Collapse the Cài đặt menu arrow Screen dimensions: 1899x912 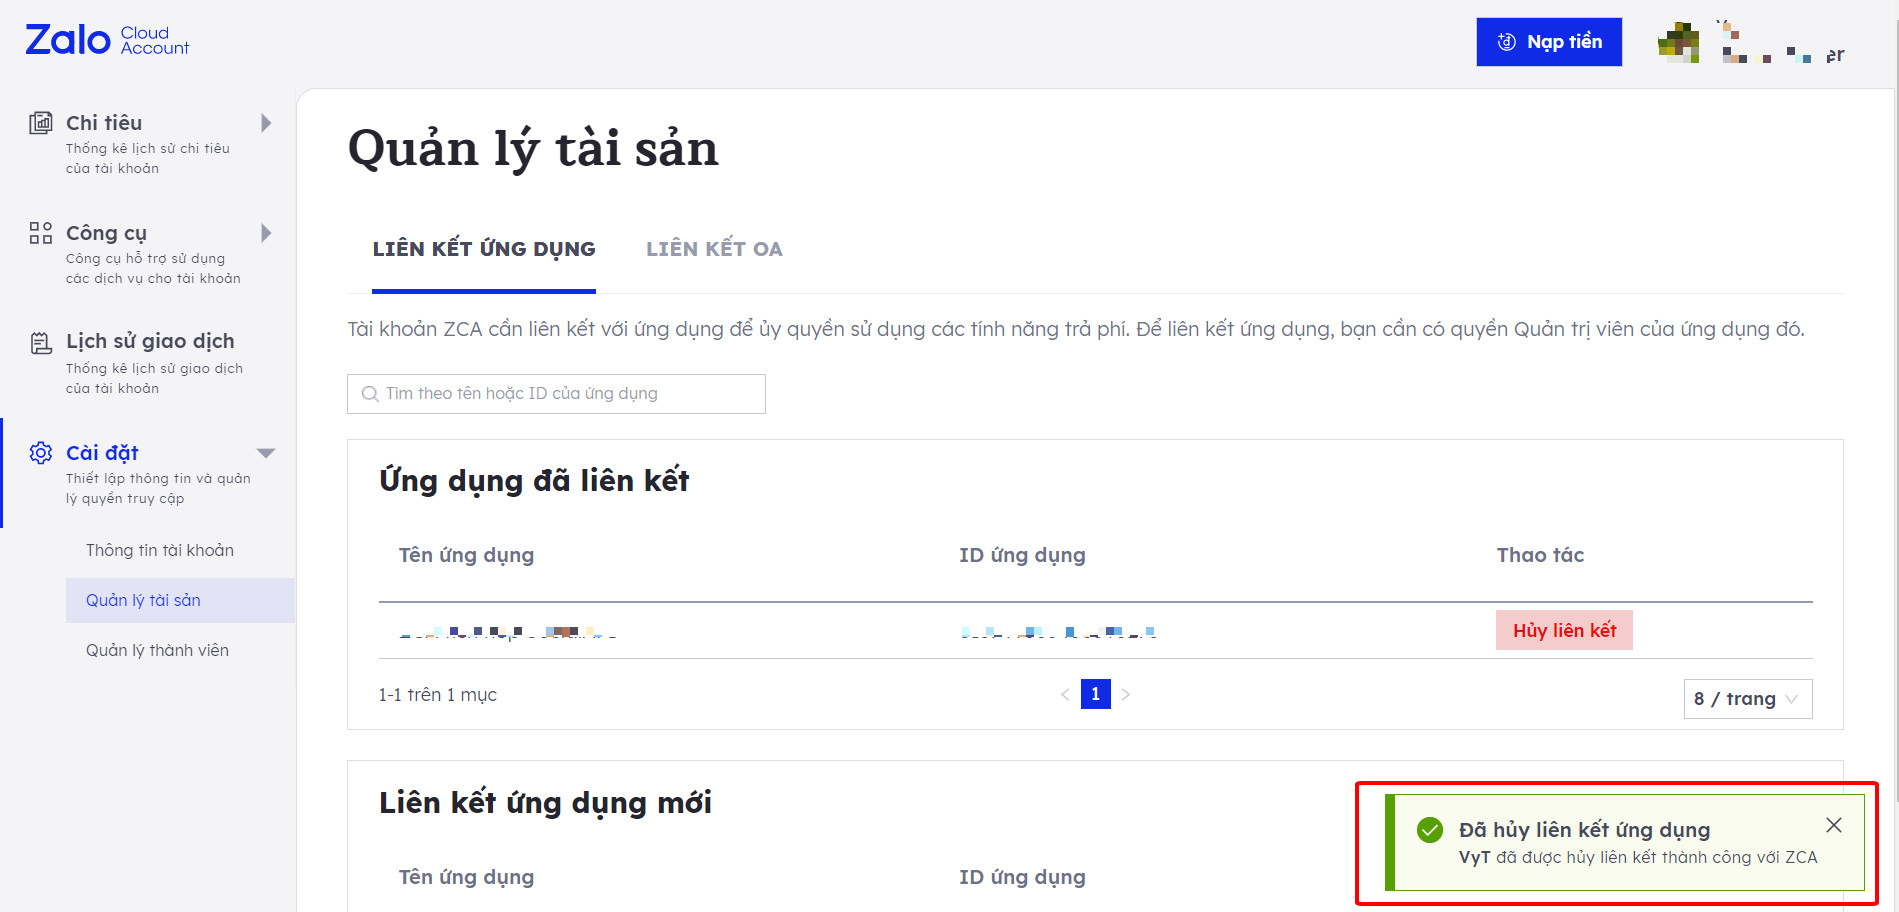(x=266, y=453)
